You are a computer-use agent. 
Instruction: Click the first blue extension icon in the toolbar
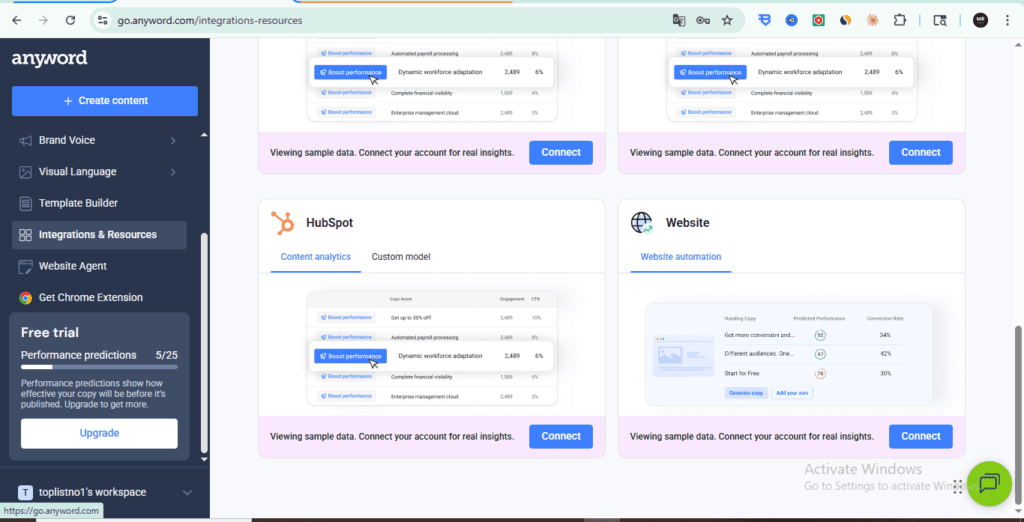[764, 20]
